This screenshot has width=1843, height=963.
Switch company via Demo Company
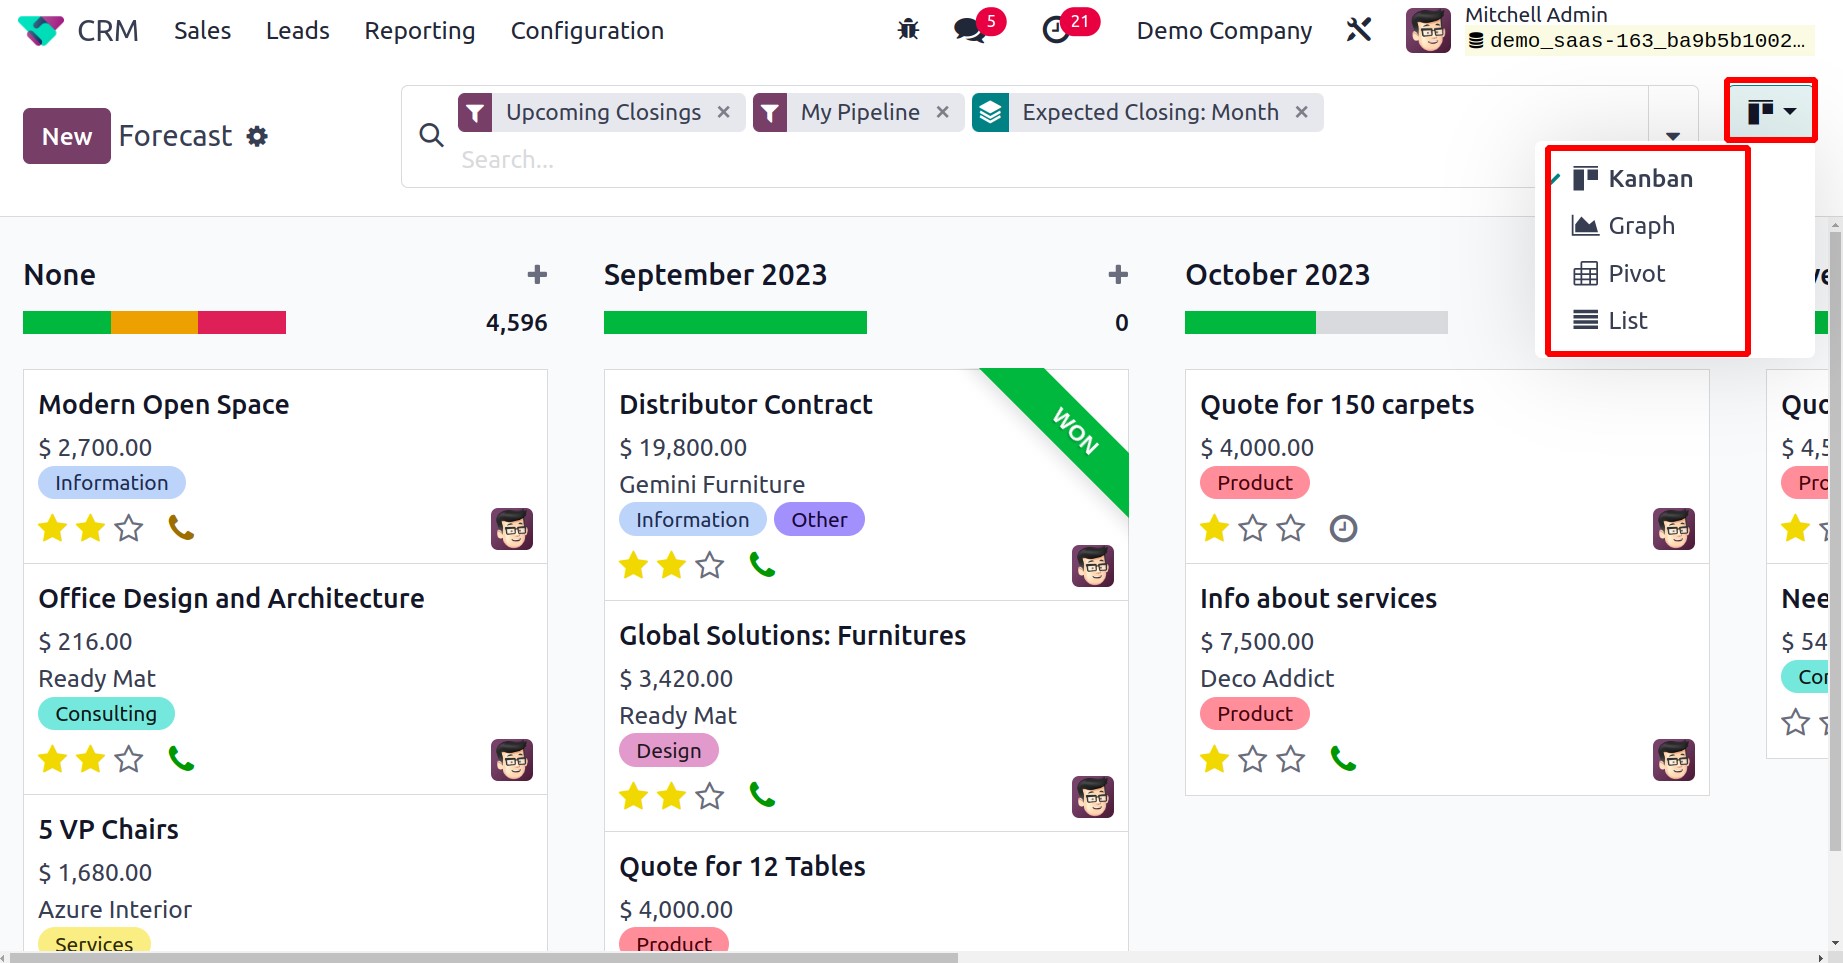[x=1224, y=31]
